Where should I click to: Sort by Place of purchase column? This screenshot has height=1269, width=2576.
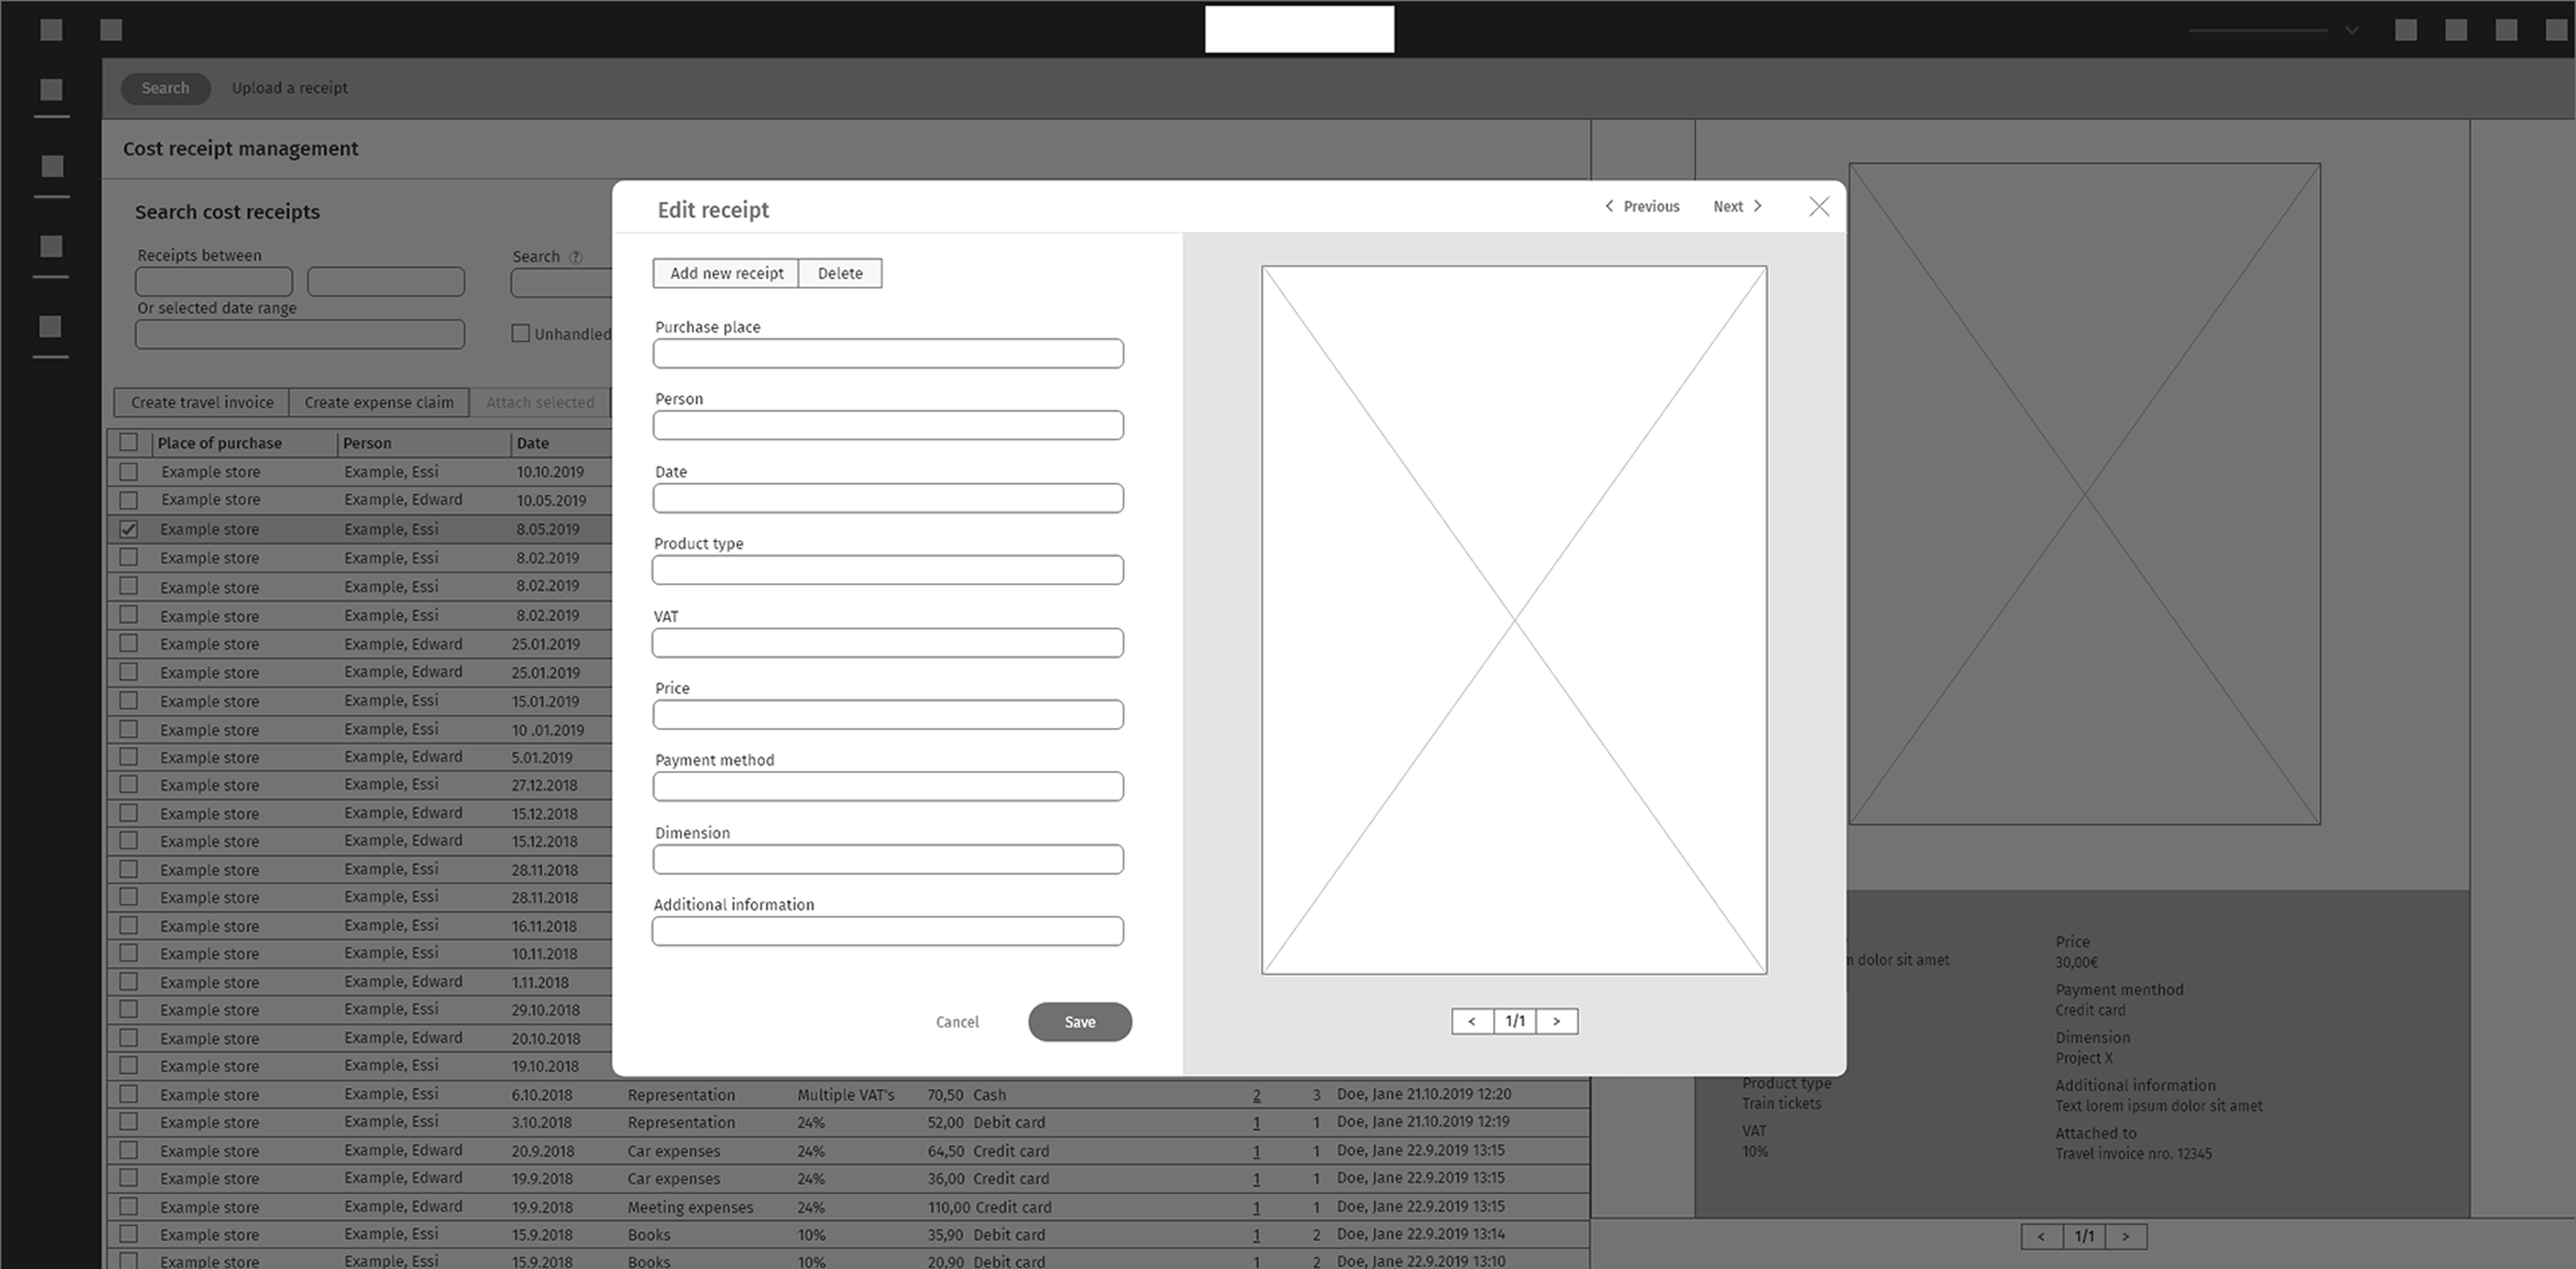[x=219, y=443]
